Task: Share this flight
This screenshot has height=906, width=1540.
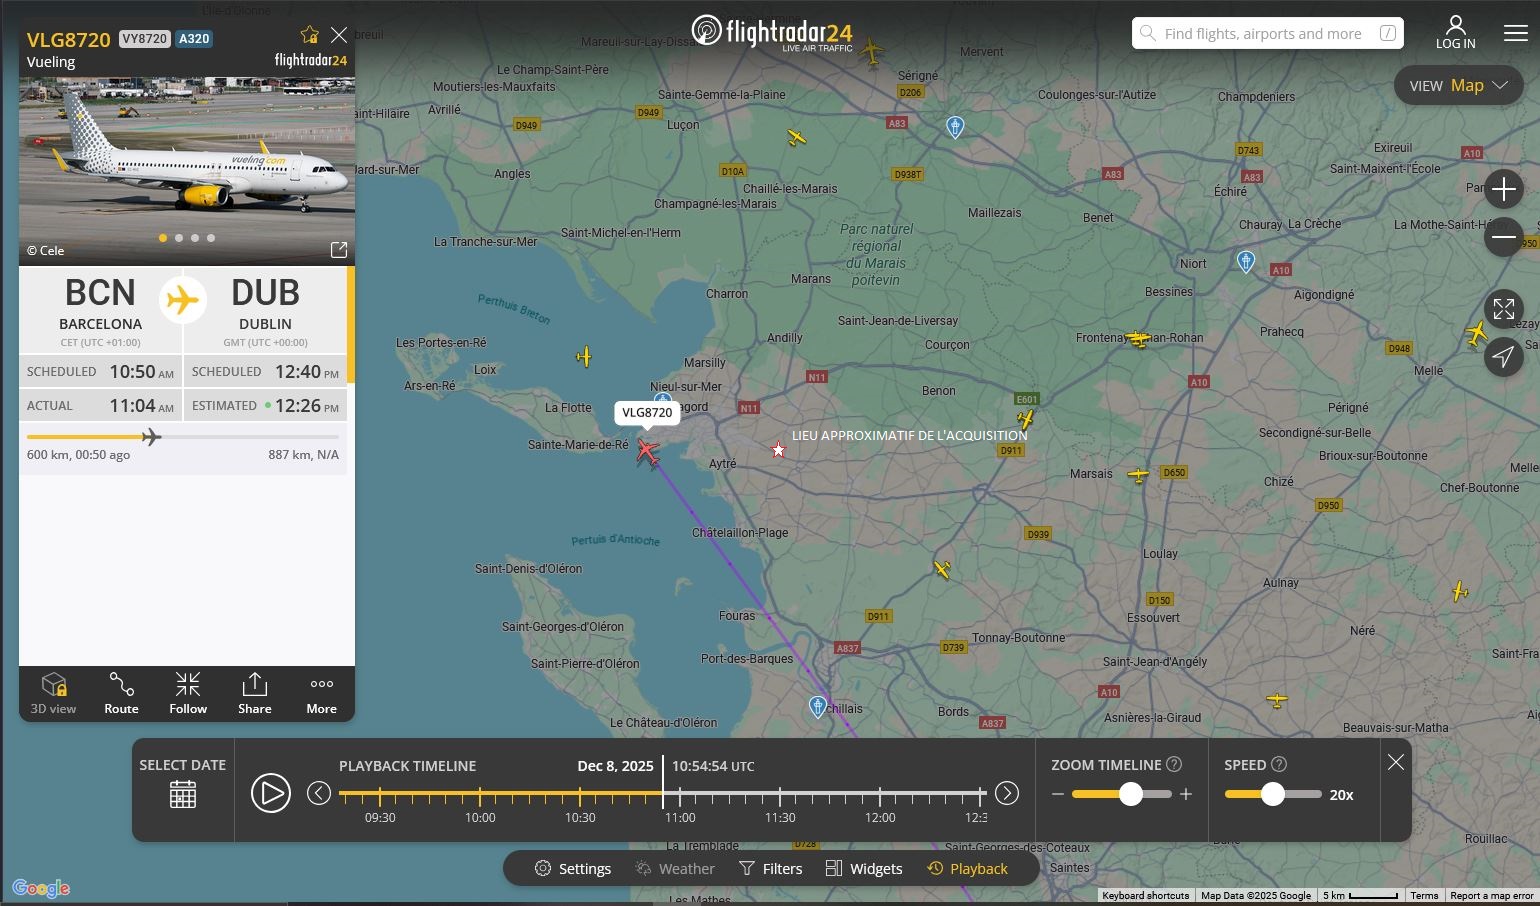Action: [x=255, y=693]
